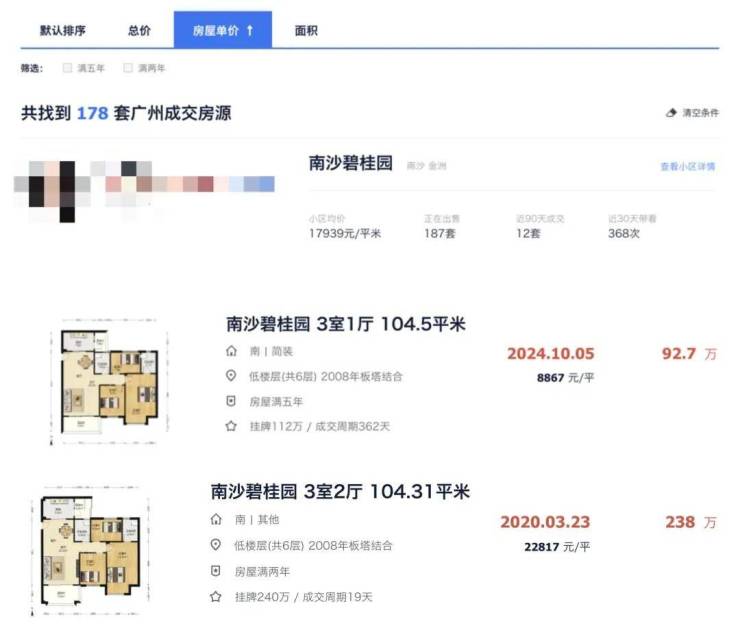Image resolution: width=740 pixels, height=641 pixels.
Task: Open 查看小区详情 link
Action: coord(688,166)
